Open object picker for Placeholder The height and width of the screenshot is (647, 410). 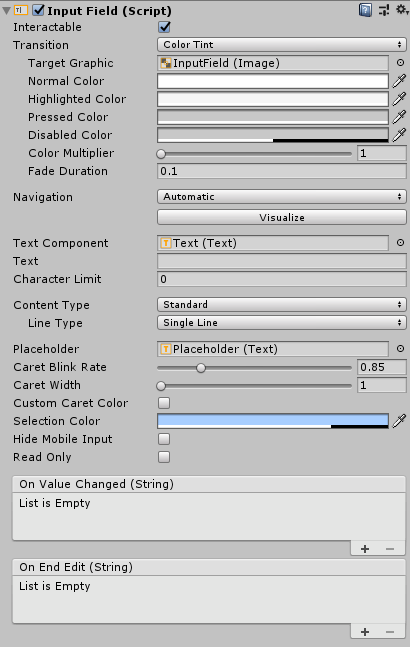click(x=400, y=349)
